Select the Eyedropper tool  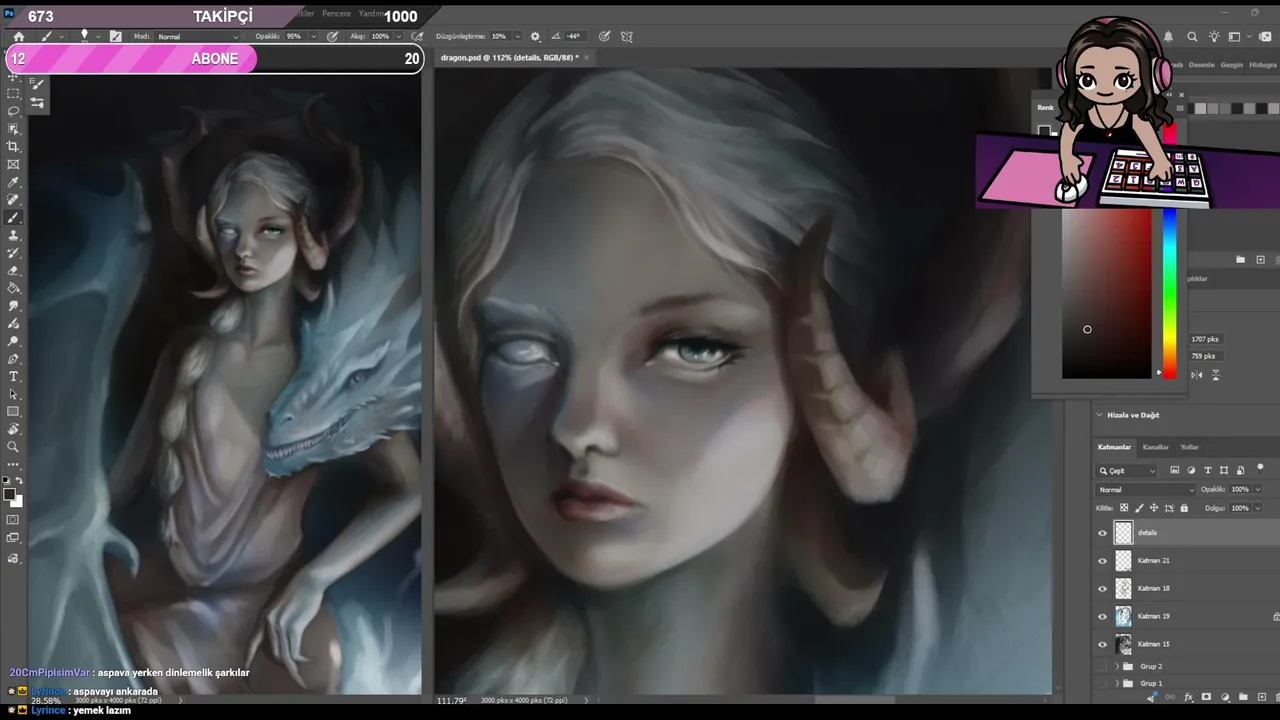(x=13, y=182)
